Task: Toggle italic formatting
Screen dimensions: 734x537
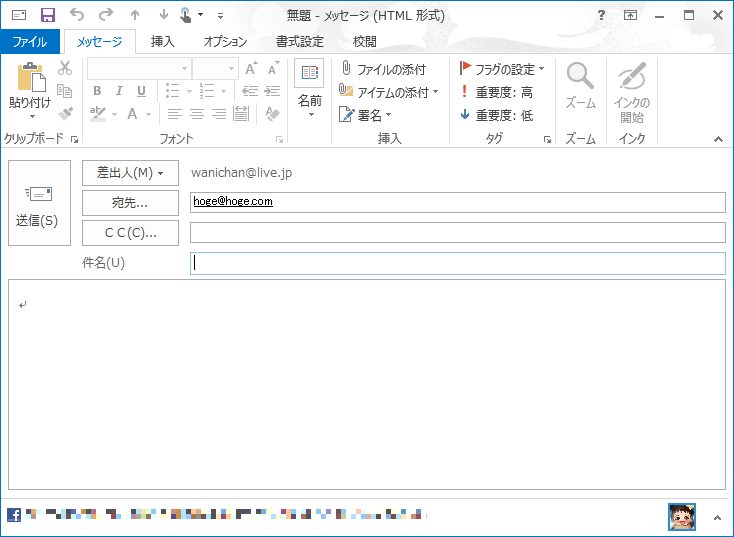Action: 119,91
